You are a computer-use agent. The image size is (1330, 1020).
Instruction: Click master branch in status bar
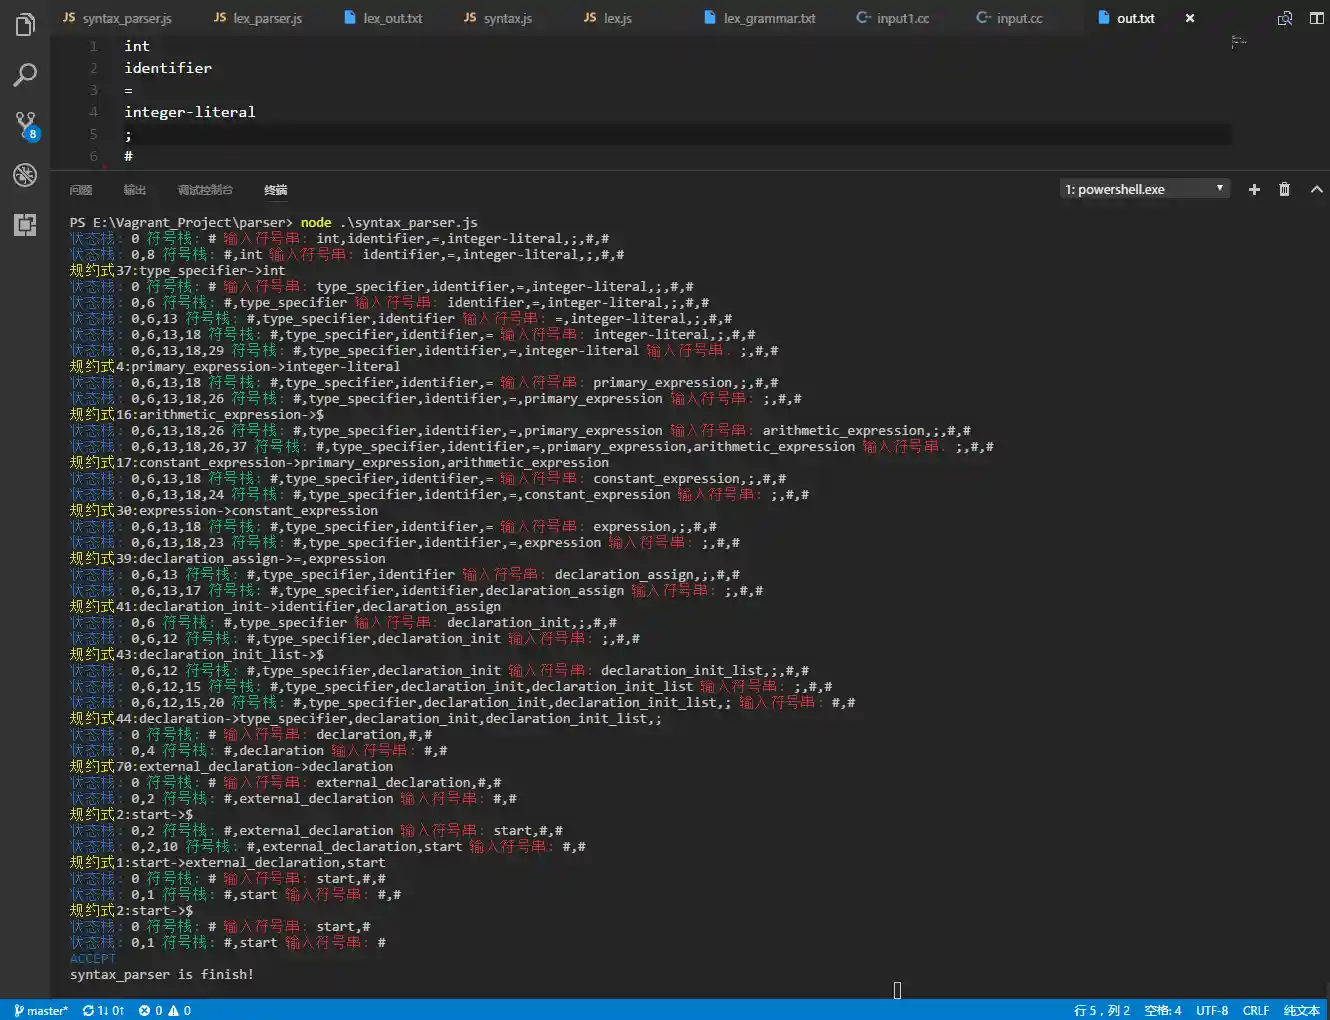[41, 1010]
